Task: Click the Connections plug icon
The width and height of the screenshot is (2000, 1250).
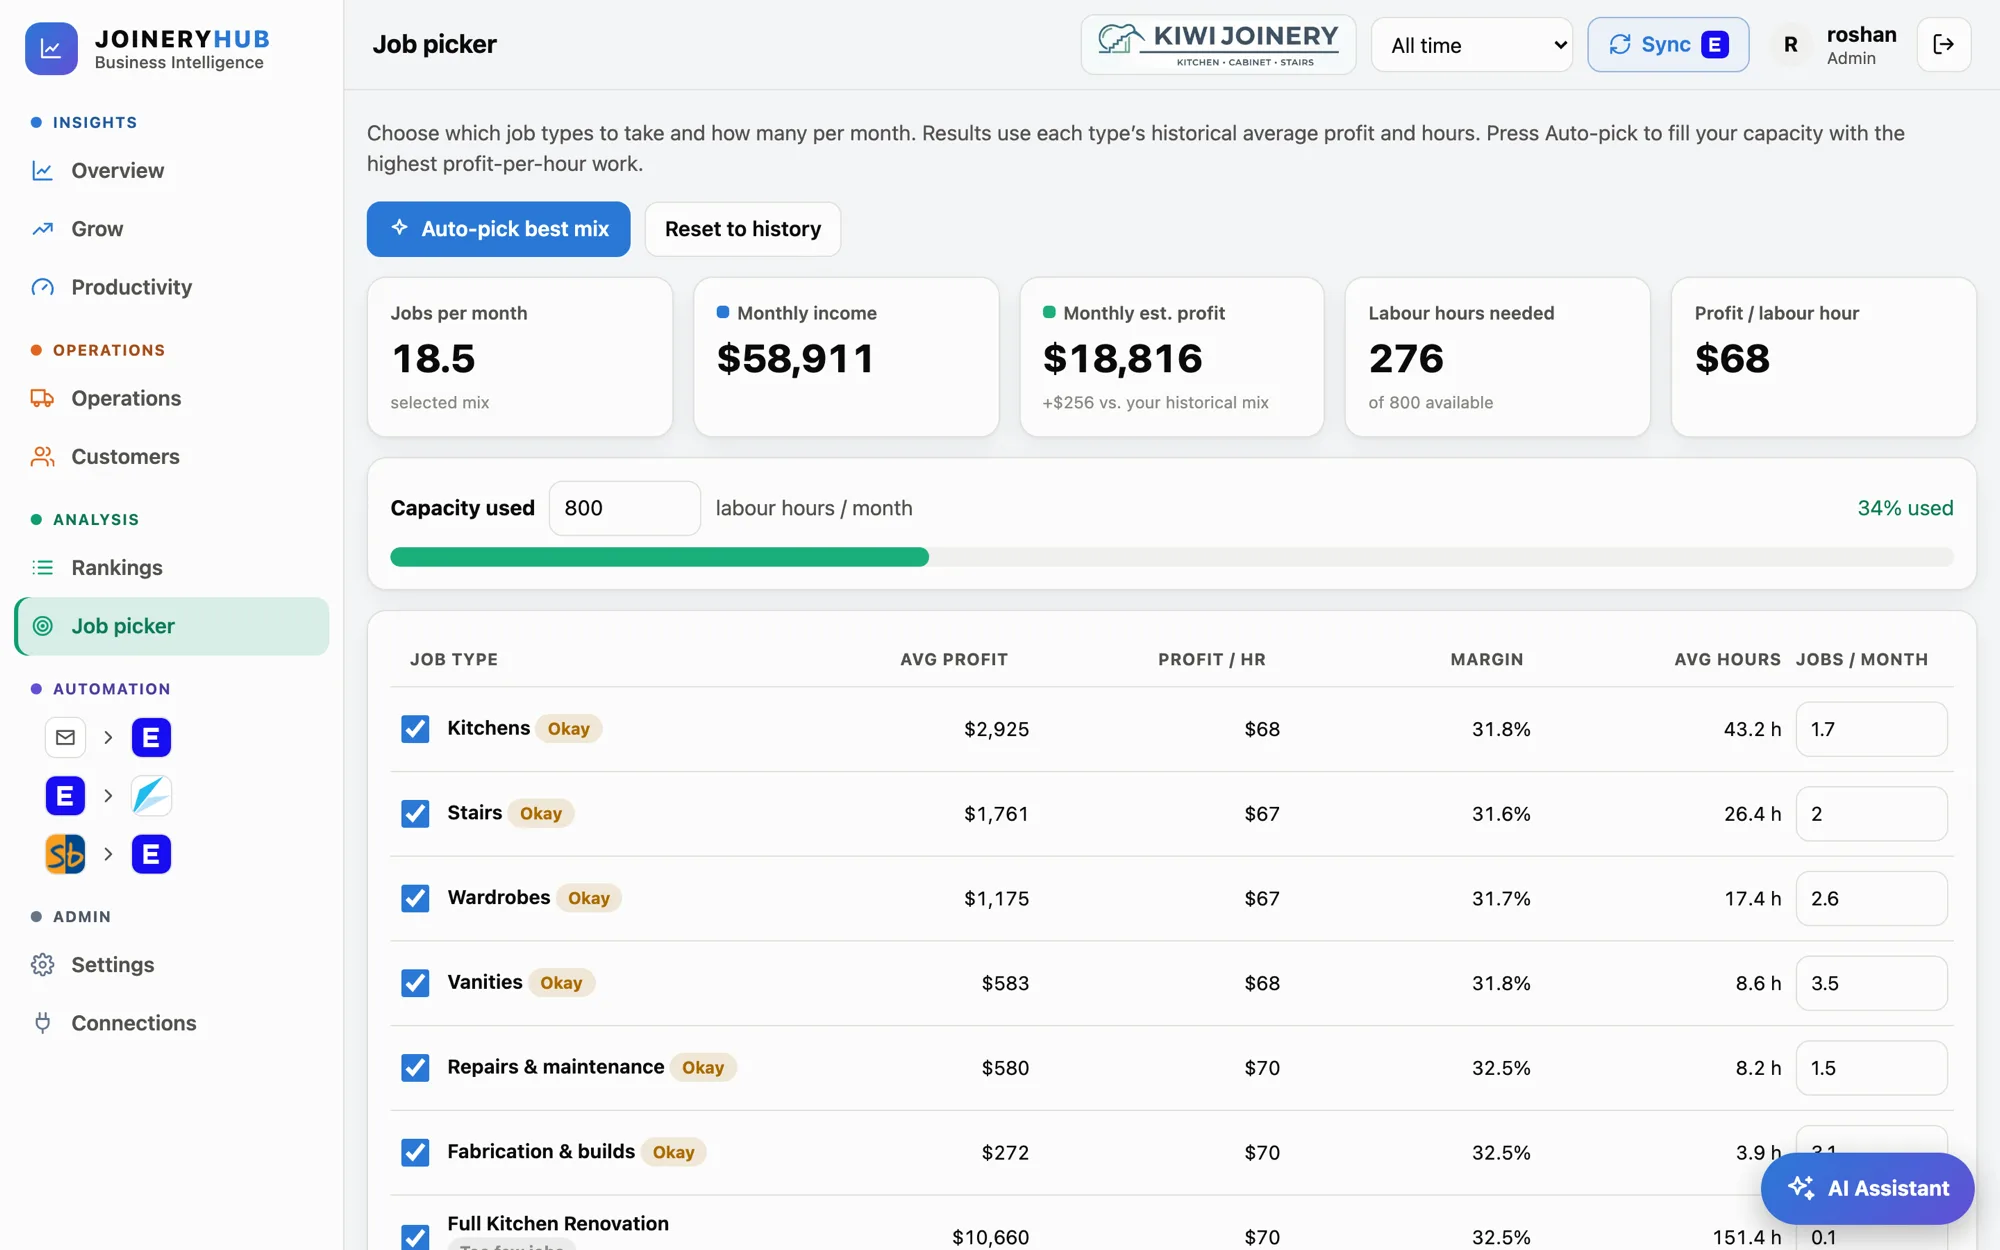Action: click(42, 1023)
